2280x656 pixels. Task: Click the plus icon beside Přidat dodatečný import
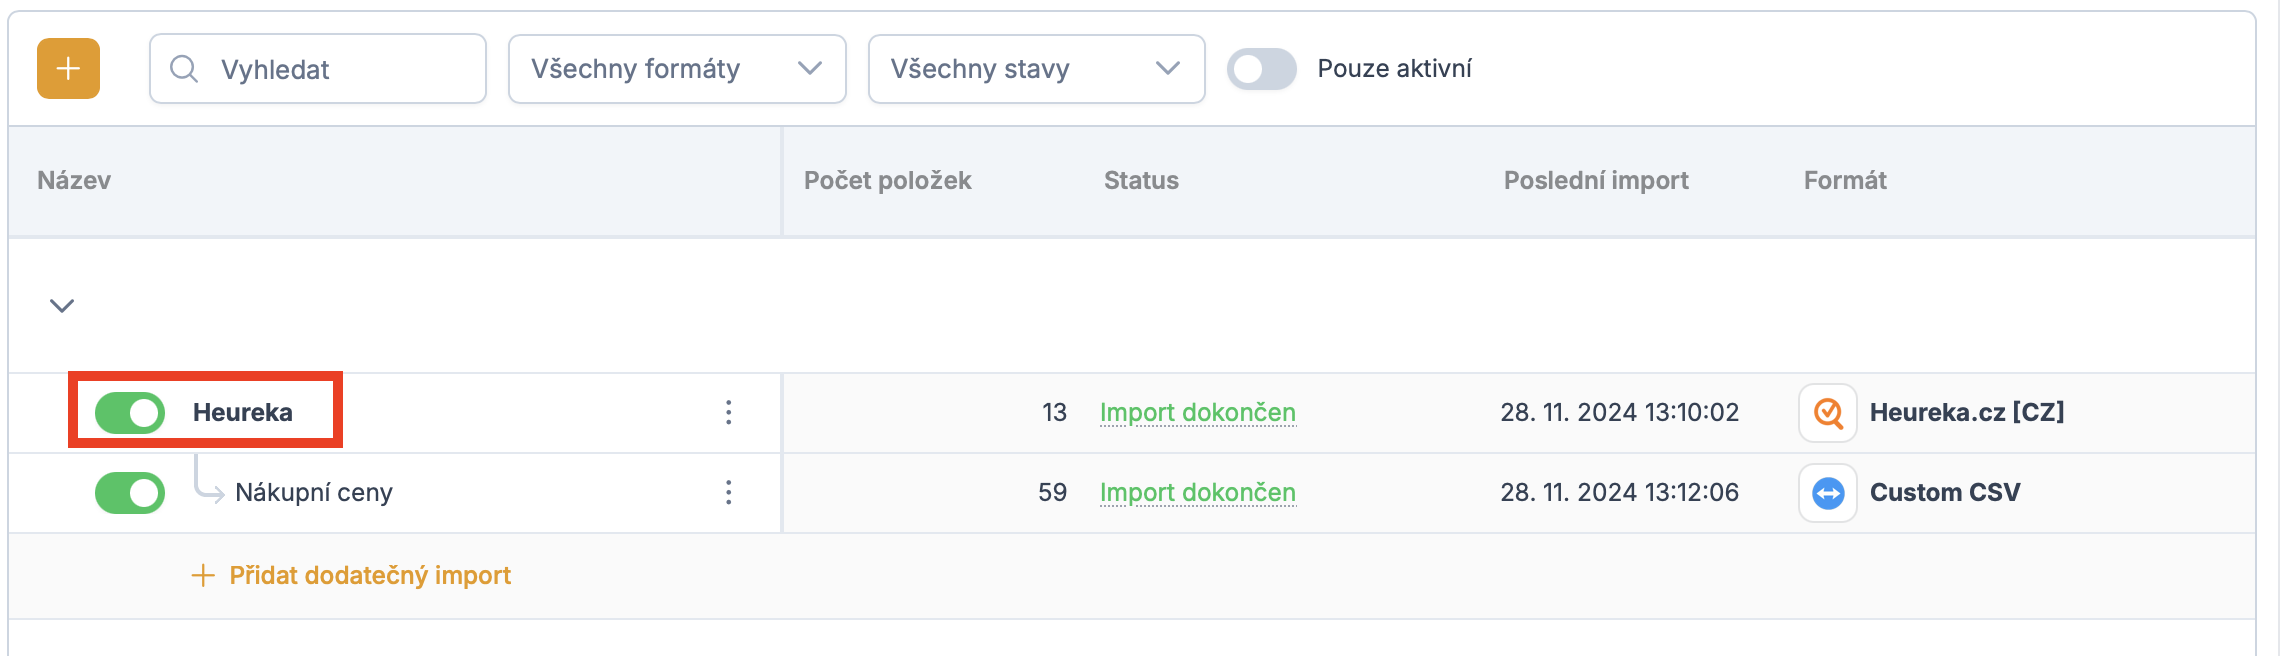click(x=203, y=575)
